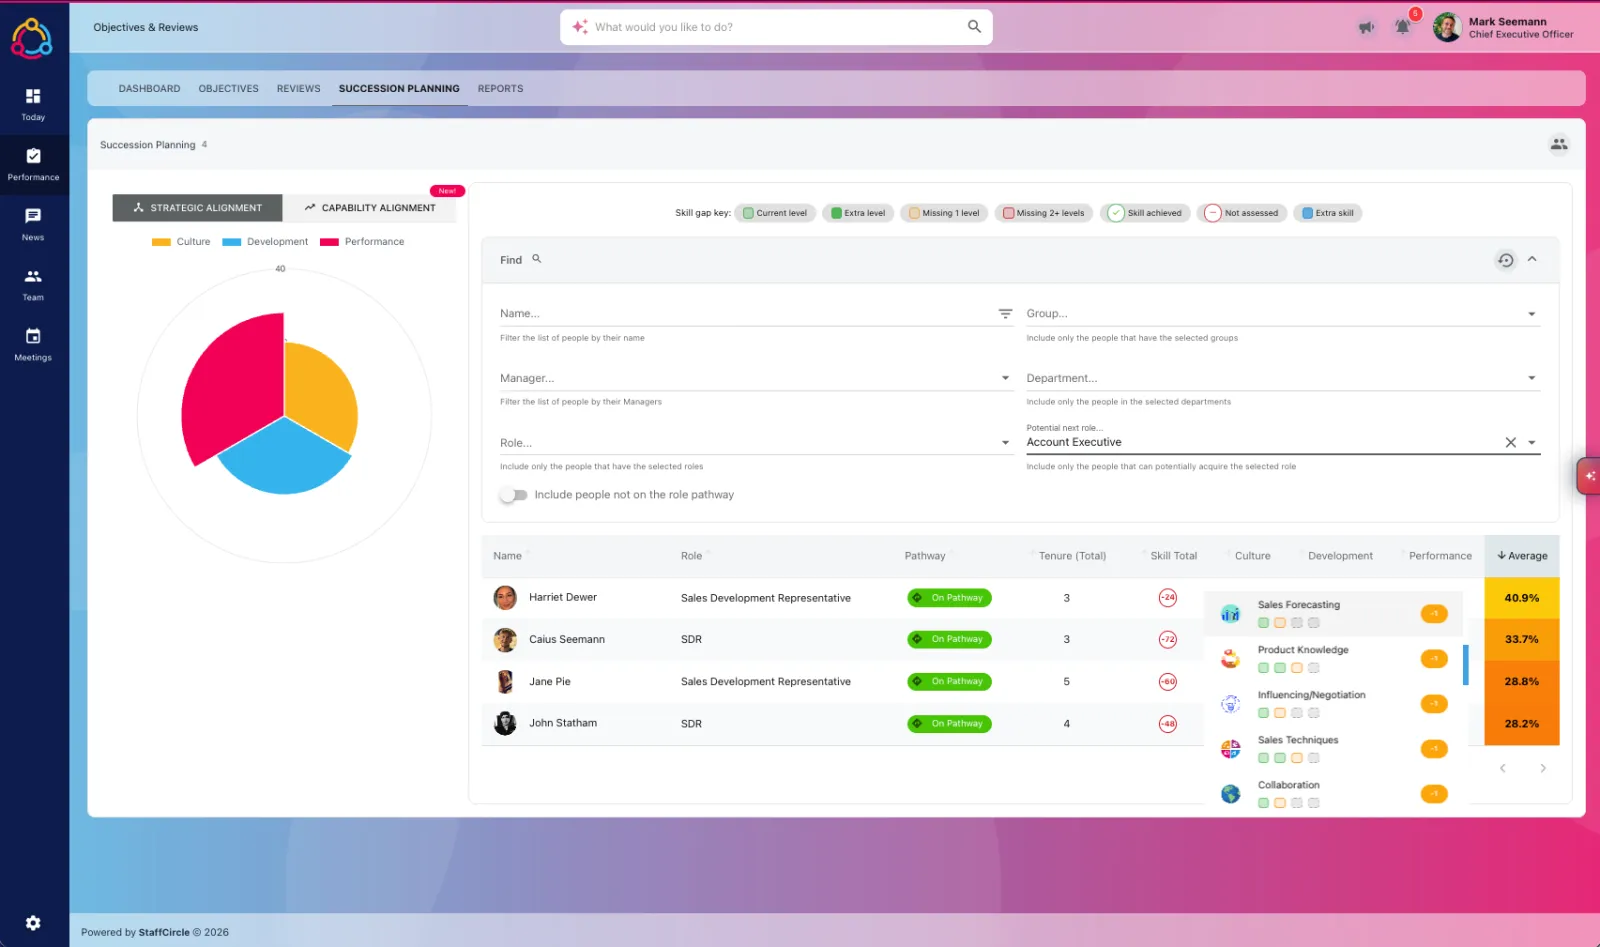Switch to the Reports tab
Screen dimensions: 1600x947
click(500, 89)
